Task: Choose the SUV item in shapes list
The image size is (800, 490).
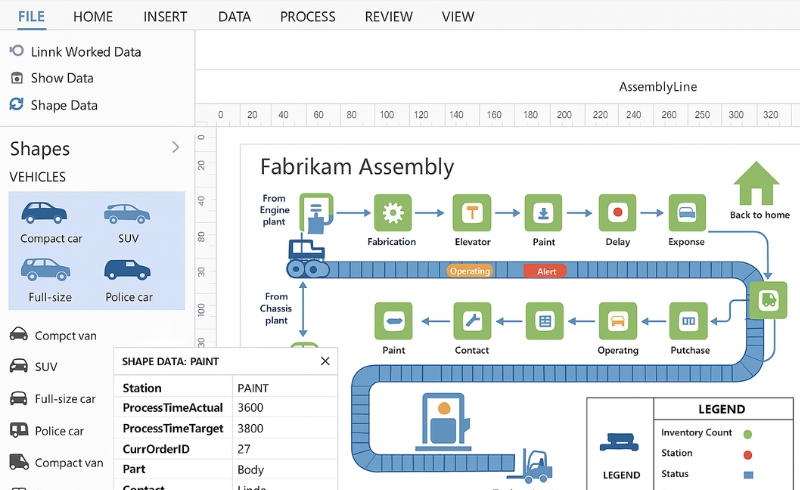Action: 34,366
